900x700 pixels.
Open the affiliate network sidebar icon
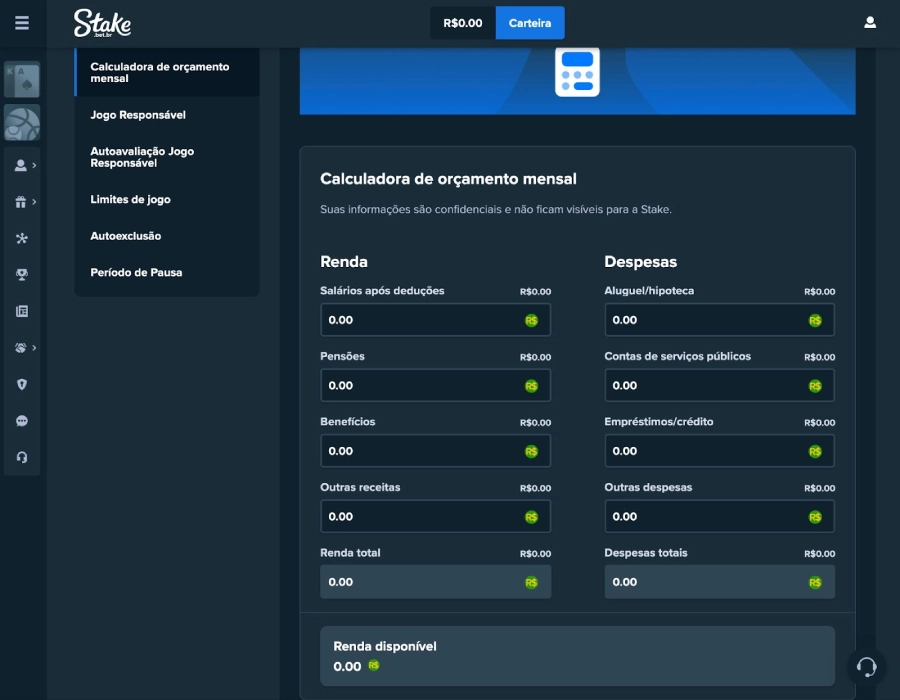tap(22, 238)
